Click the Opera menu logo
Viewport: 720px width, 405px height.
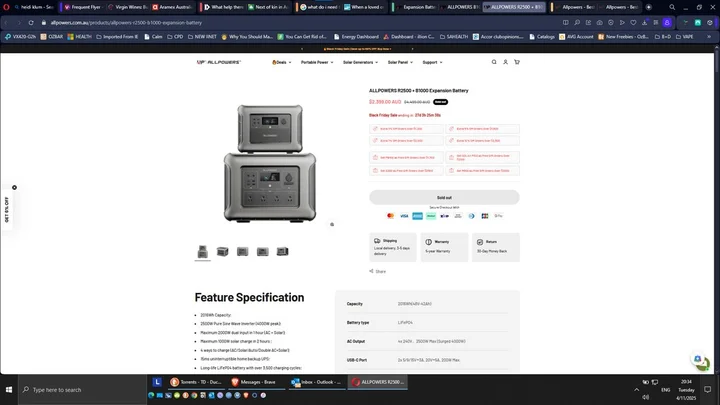6,7
